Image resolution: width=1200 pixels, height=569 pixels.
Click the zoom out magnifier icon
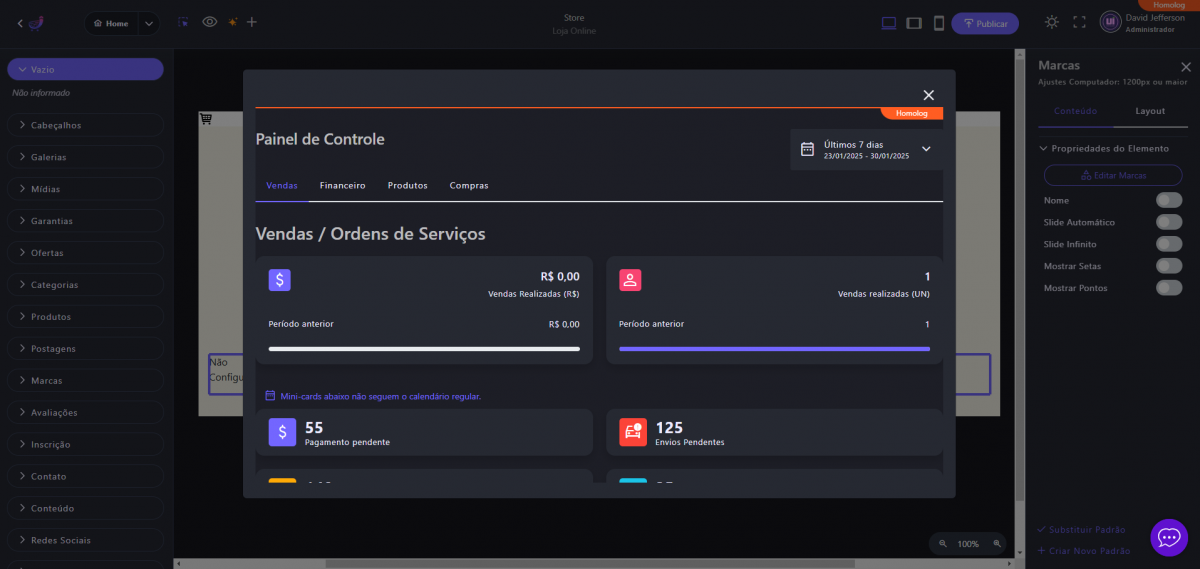point(941,544)
